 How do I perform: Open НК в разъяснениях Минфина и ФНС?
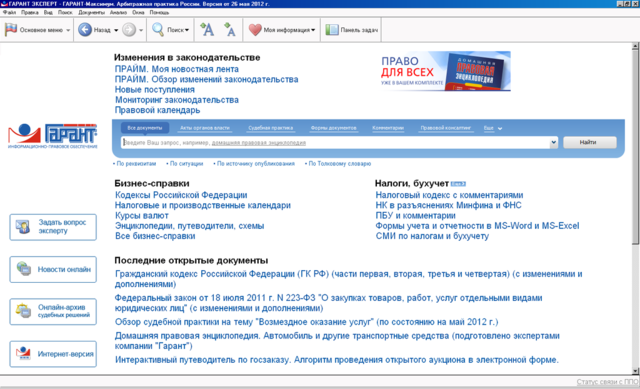point(449,205)
